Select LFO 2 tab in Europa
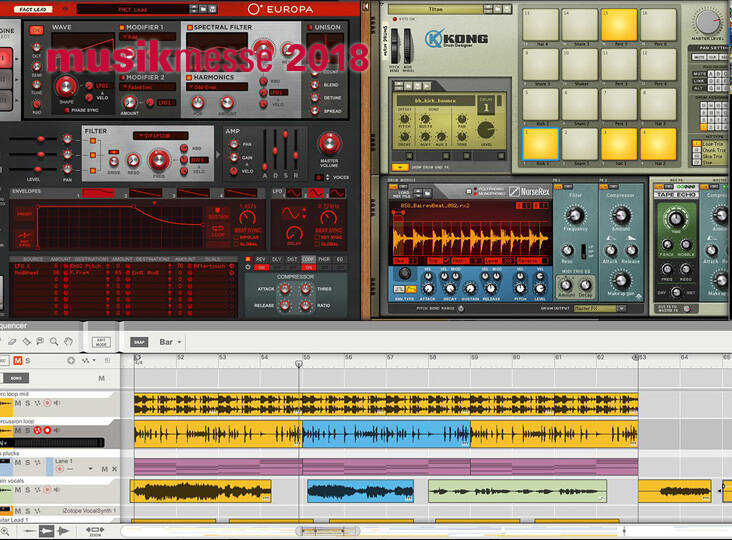This screenshot has width=732, height=540. [316, 193]
